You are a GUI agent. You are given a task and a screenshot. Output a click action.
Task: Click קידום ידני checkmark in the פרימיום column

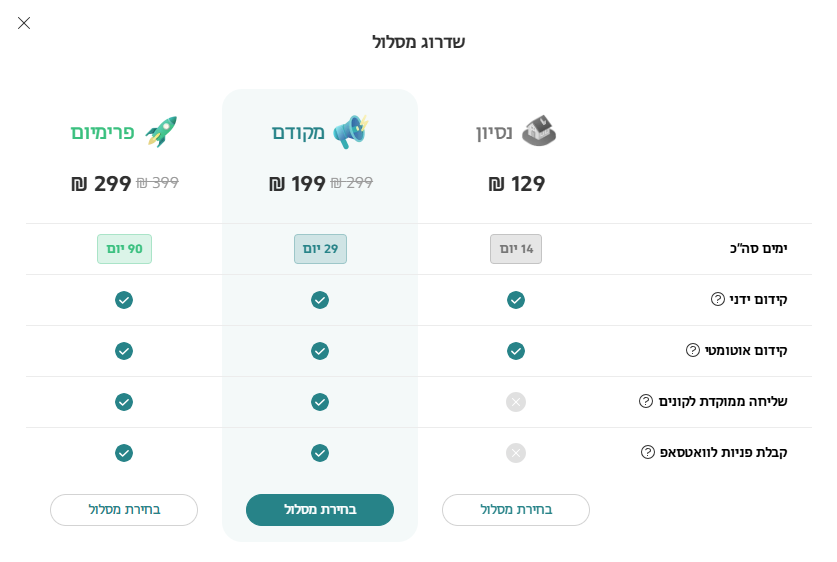tap(124, 300)
